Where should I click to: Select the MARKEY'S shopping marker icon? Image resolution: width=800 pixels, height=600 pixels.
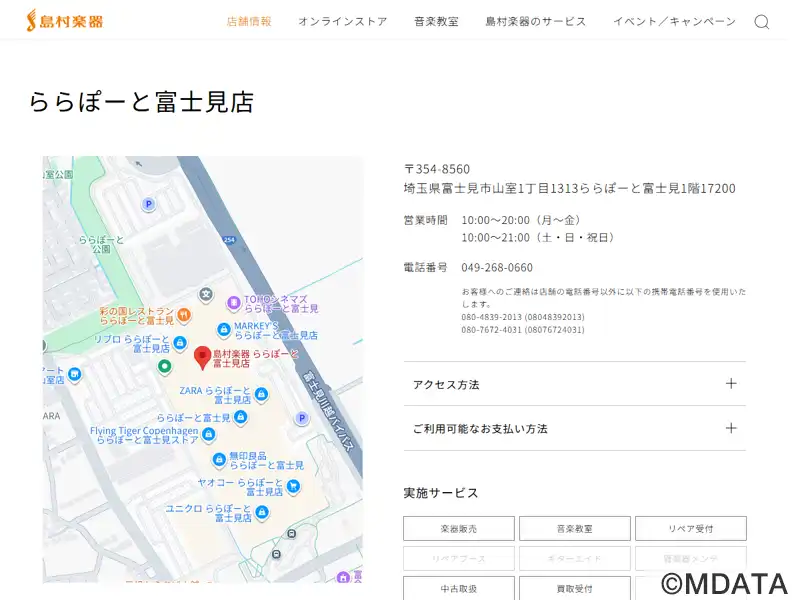(223, 330)
